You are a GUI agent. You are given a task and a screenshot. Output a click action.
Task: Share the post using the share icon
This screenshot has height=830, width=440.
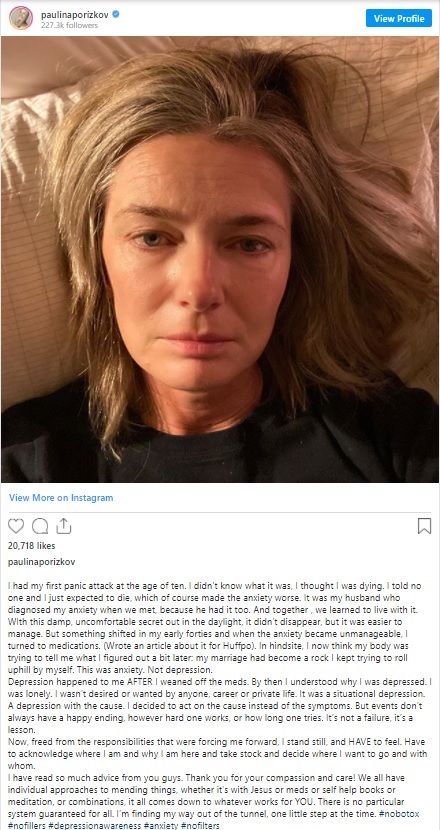pyautogui.click(x=64, y=526)
